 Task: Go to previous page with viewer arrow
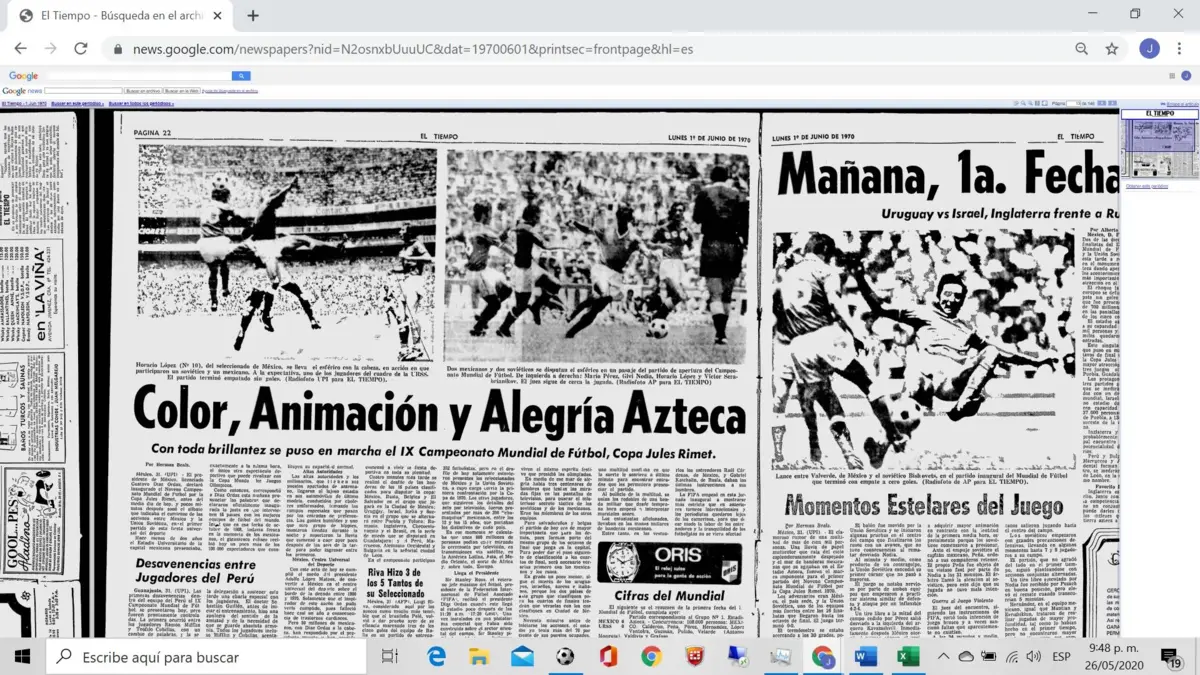(x=1101, y=103)
